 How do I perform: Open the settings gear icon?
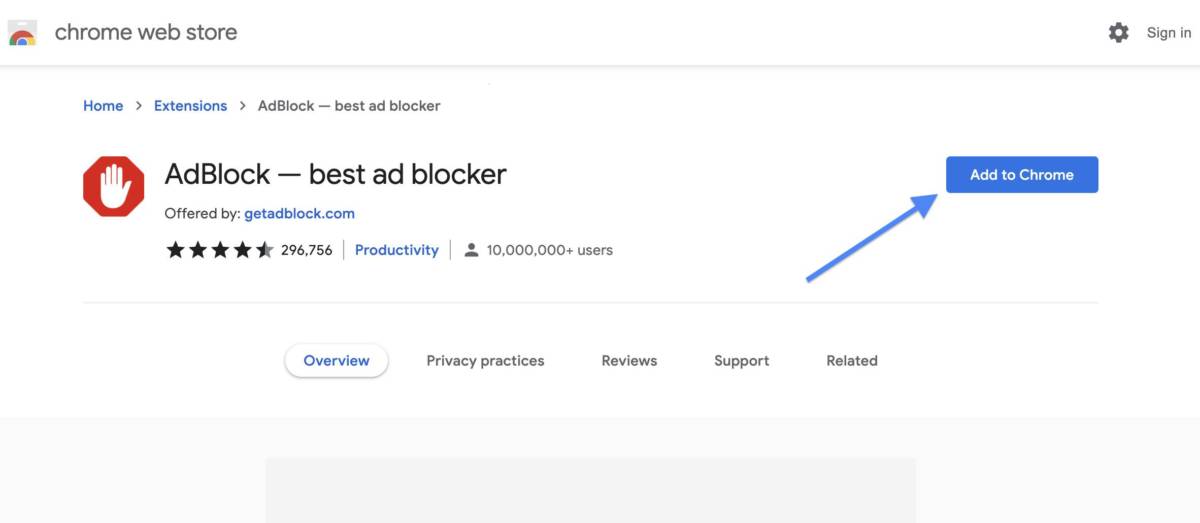[1119, 33]
